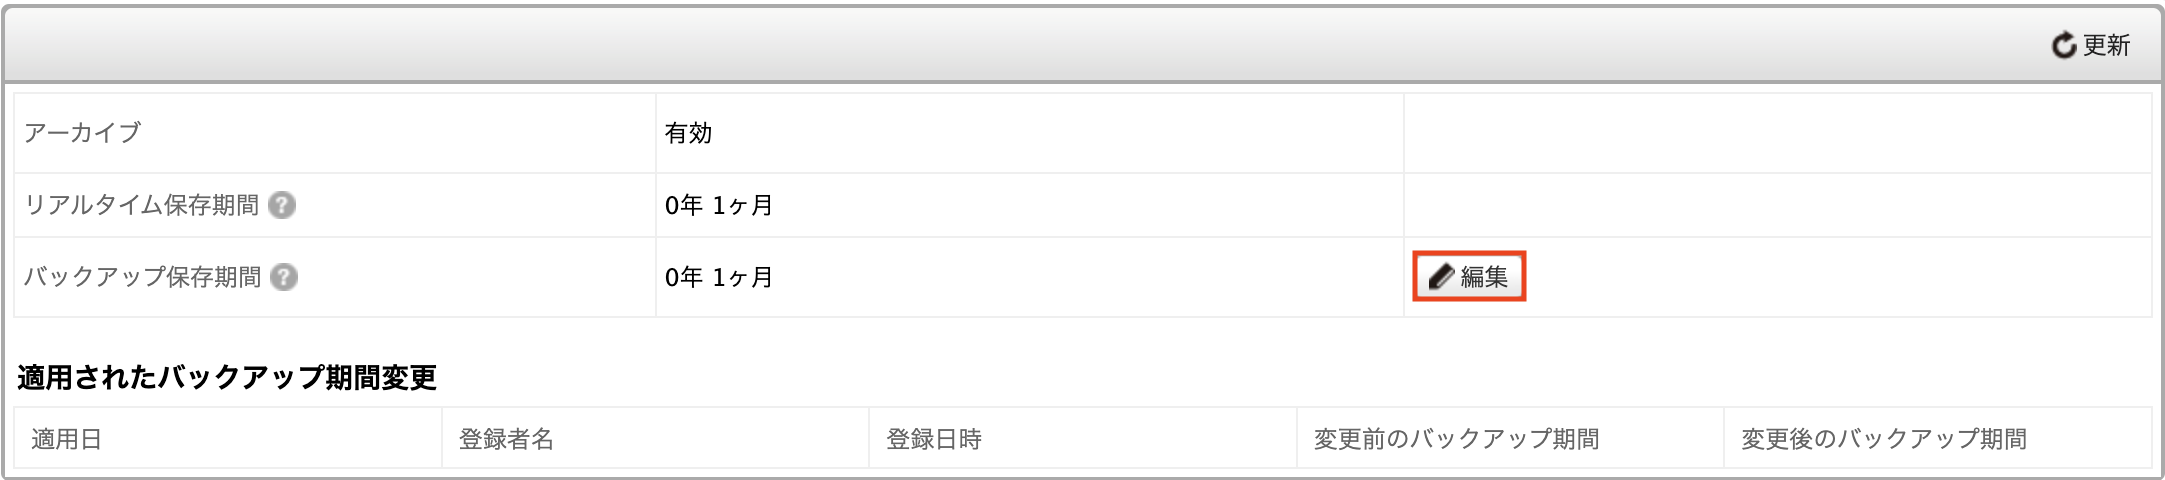This screenshot has width=2165, height=480.
Task: Click the 適用日 column header
Action: point(66,439)
